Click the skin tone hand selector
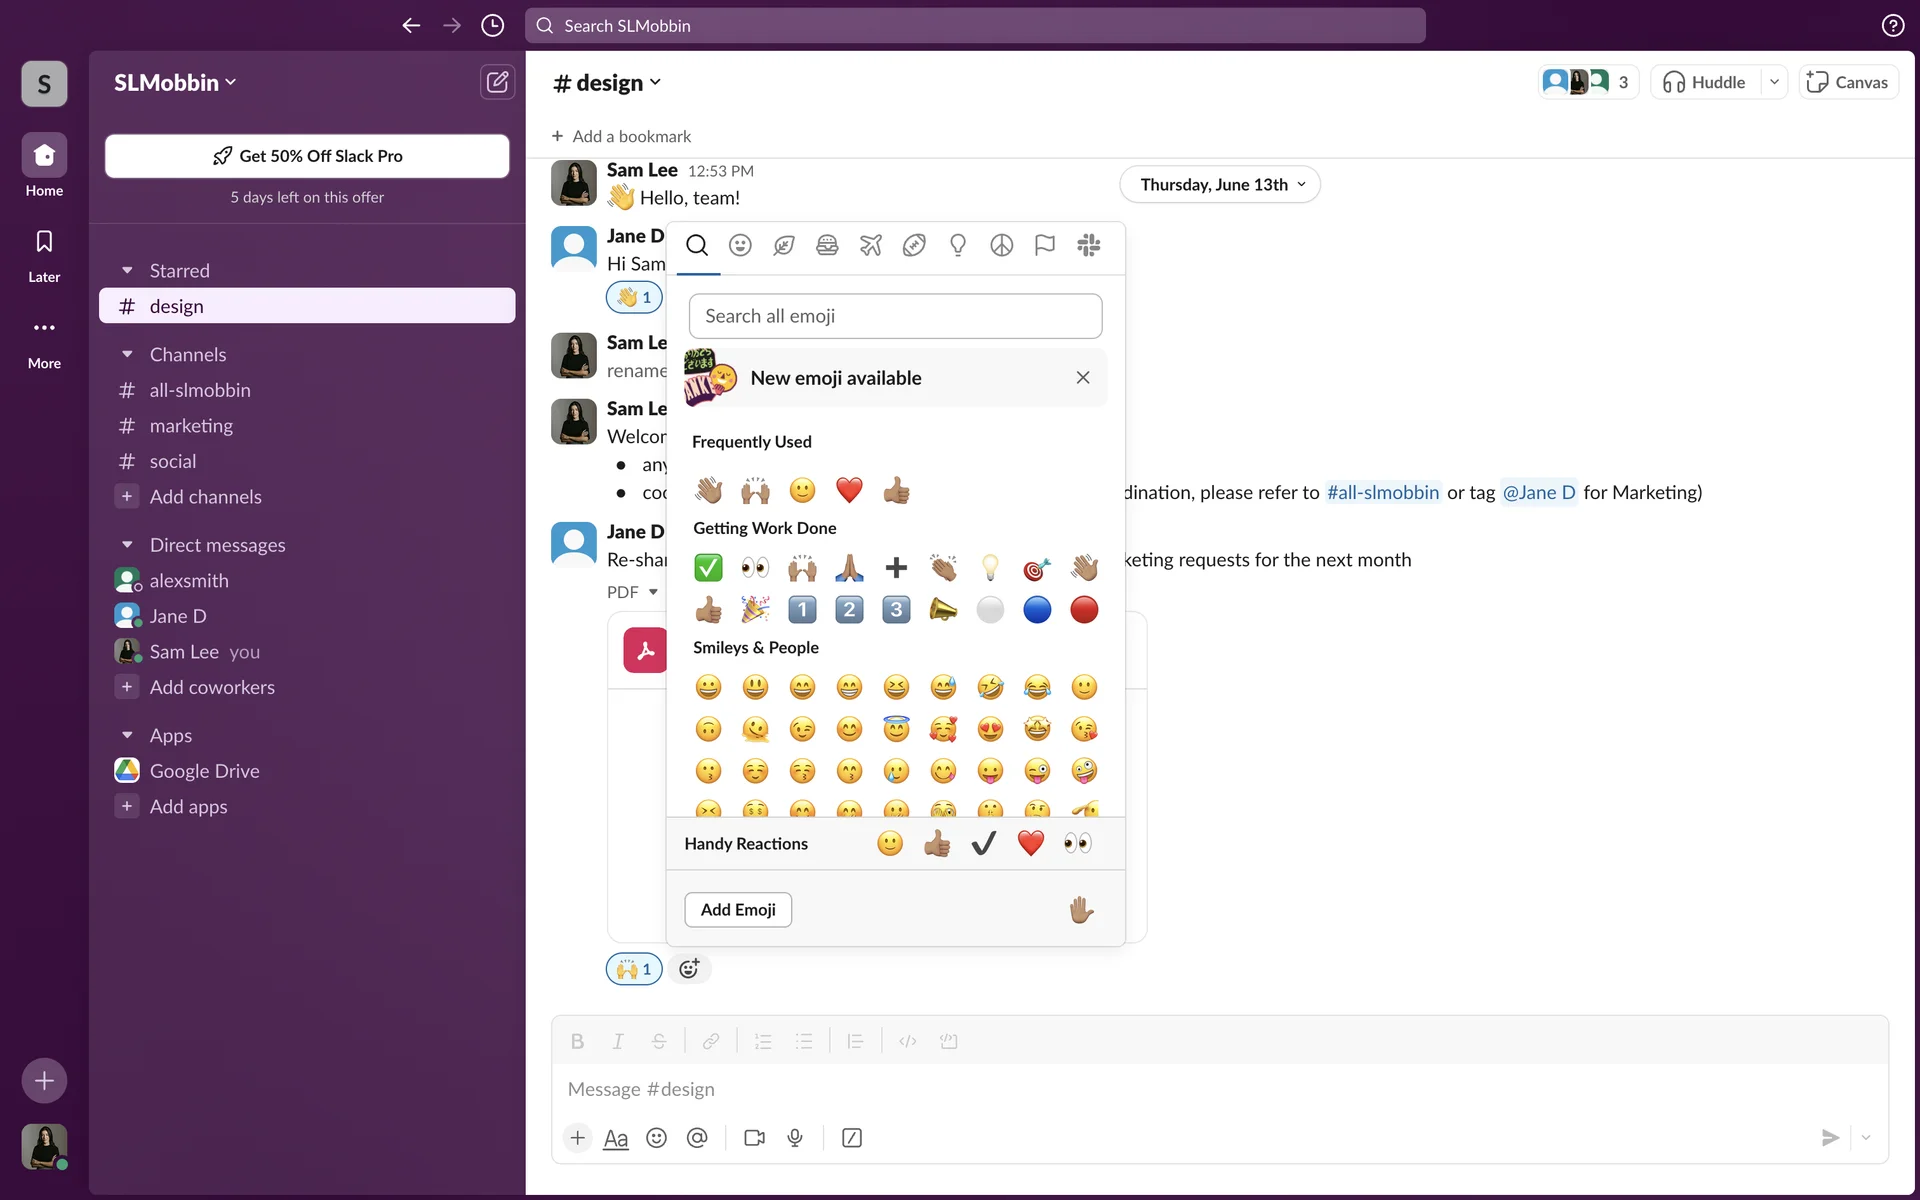Image resolution: width=1920 pixels, height=1200 pixels. [x=1081, y=910]
